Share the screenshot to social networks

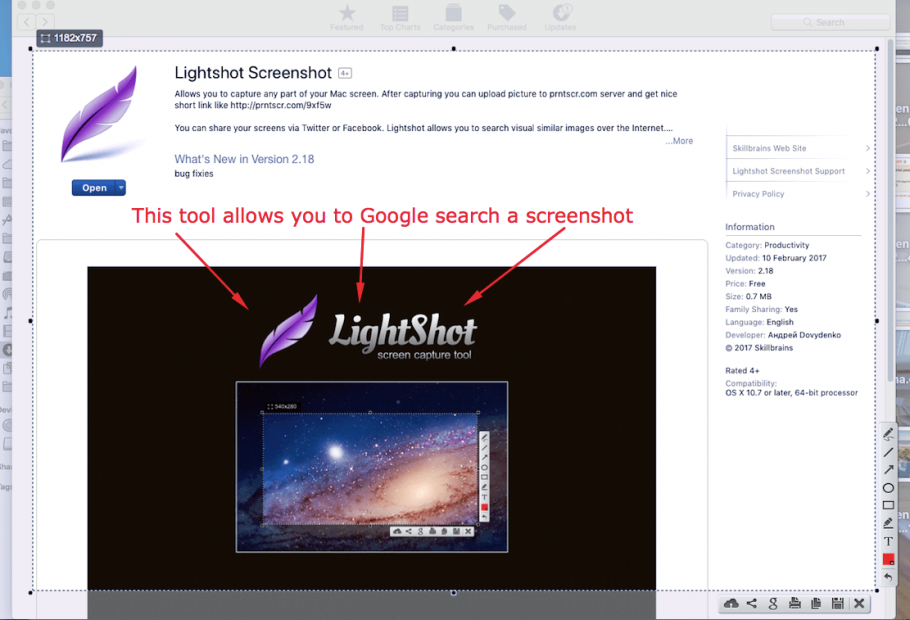coord(752,604)
